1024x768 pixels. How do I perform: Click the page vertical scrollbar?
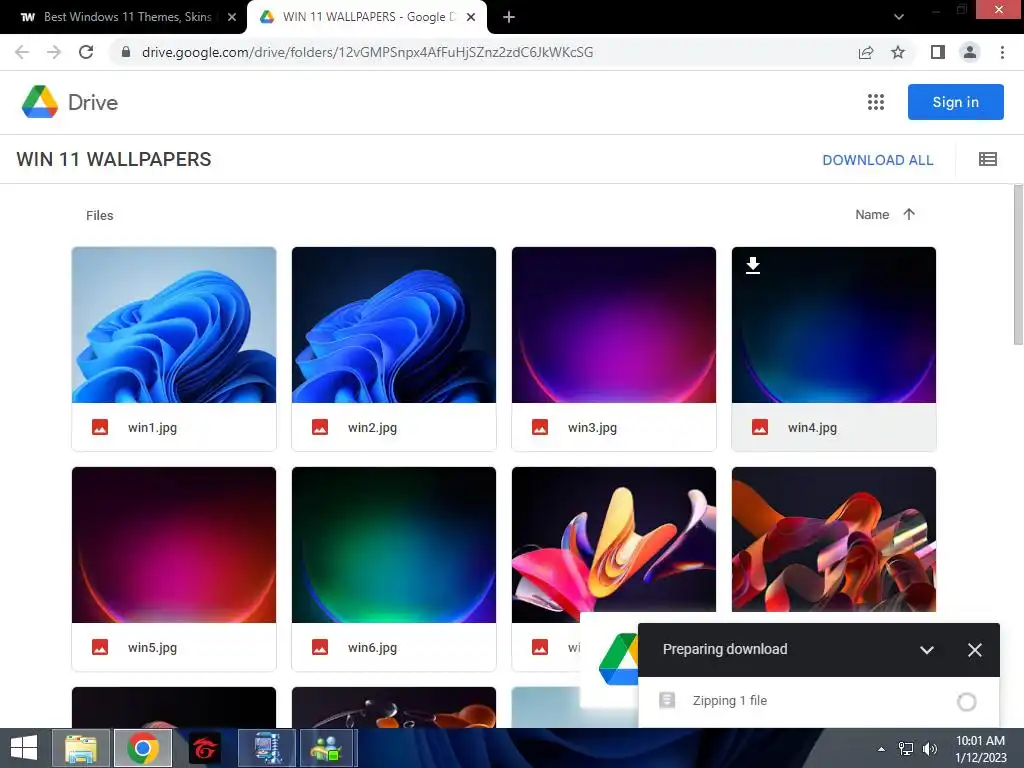[1018, 264]
